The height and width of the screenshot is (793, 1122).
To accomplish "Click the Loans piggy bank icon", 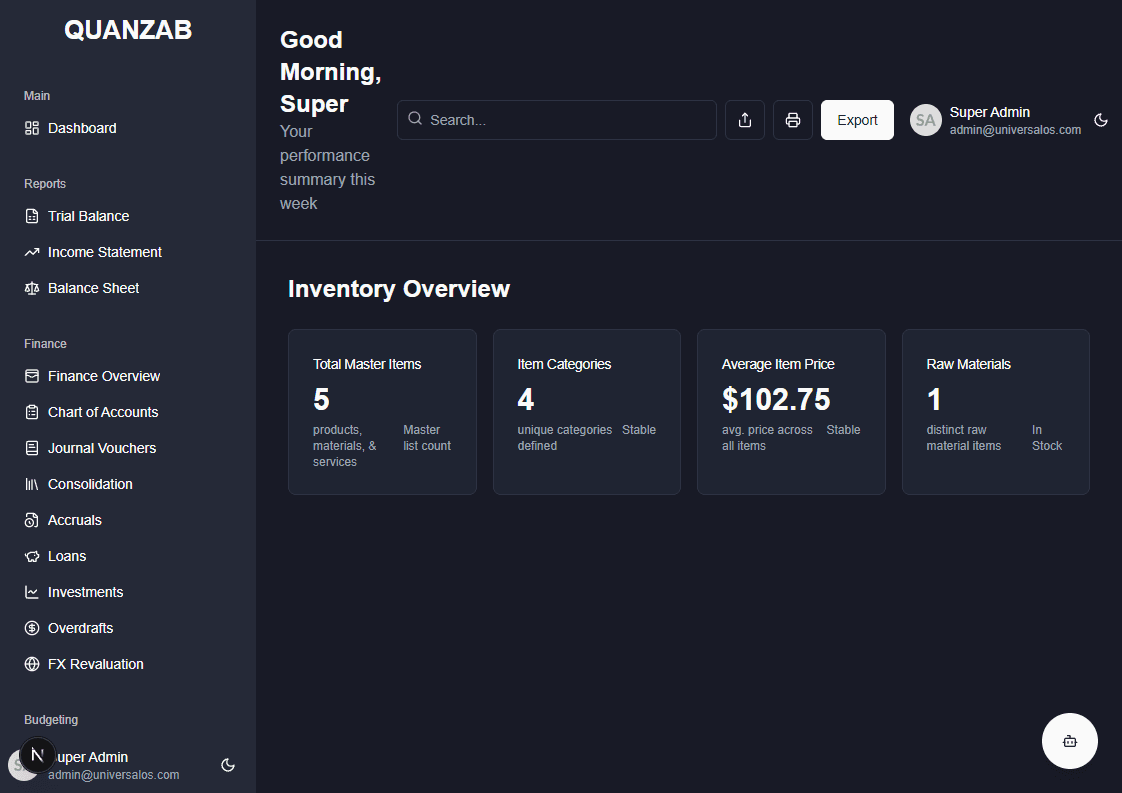I will pyautogui.click(x=31, y=556).
